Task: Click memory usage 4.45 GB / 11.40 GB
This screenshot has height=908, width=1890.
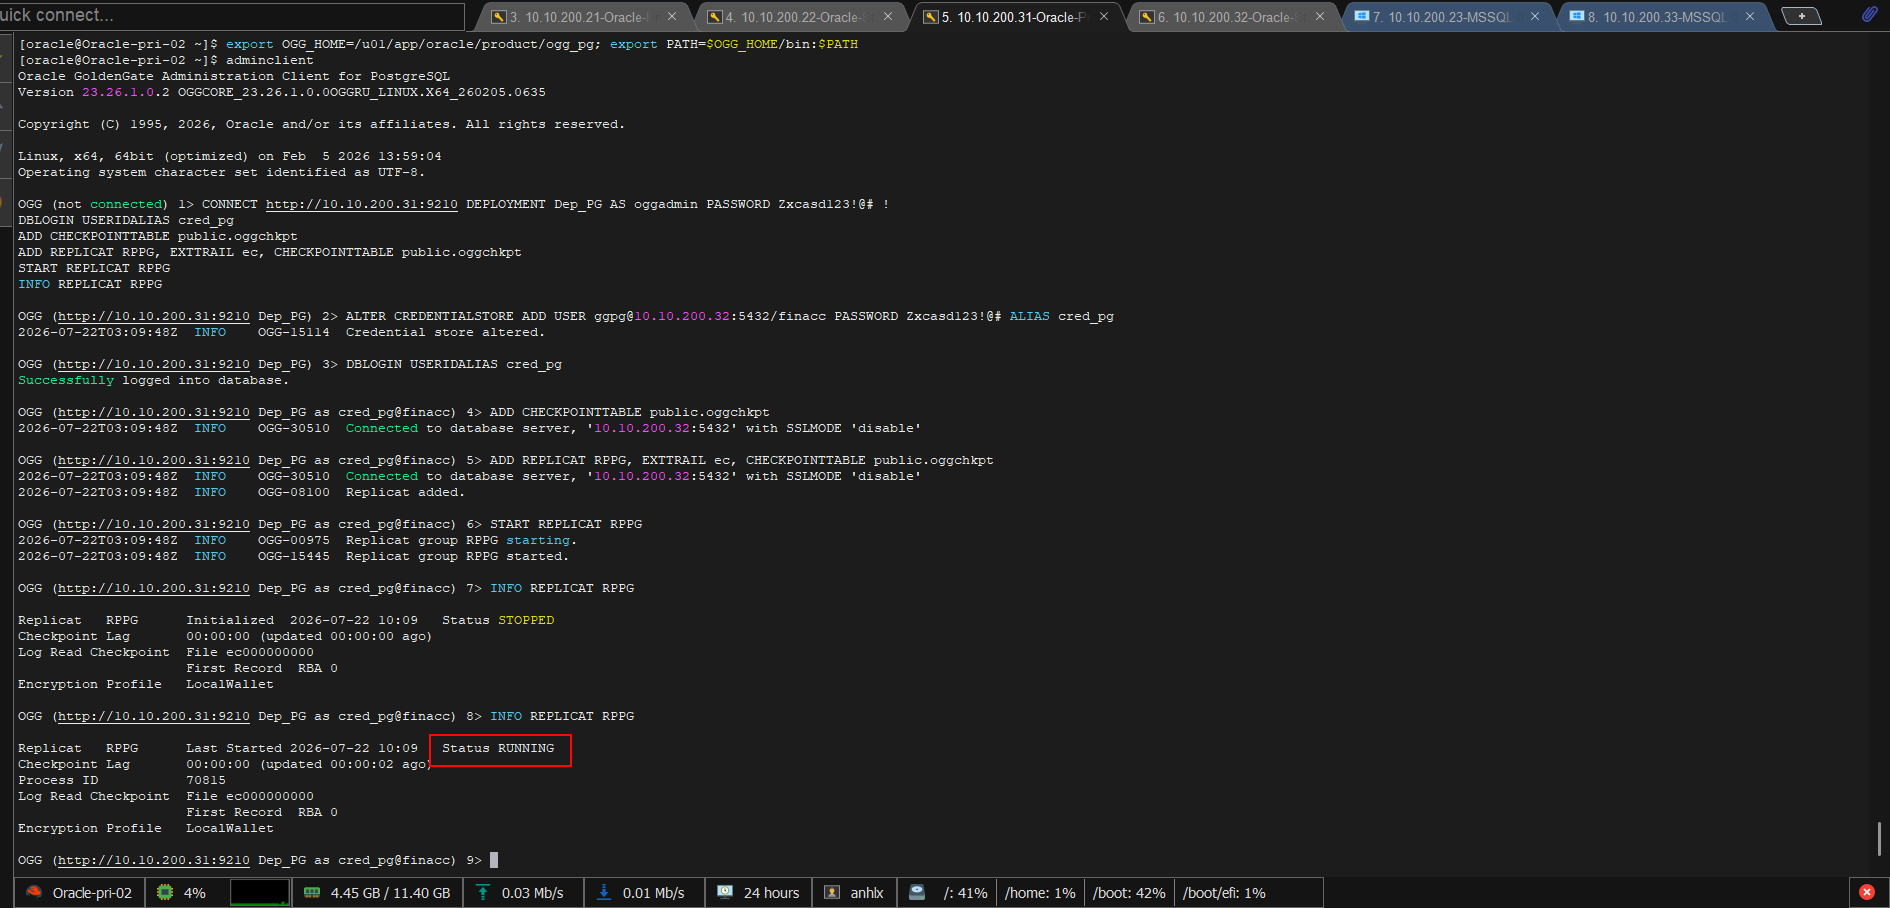Action: click(390, 893)
